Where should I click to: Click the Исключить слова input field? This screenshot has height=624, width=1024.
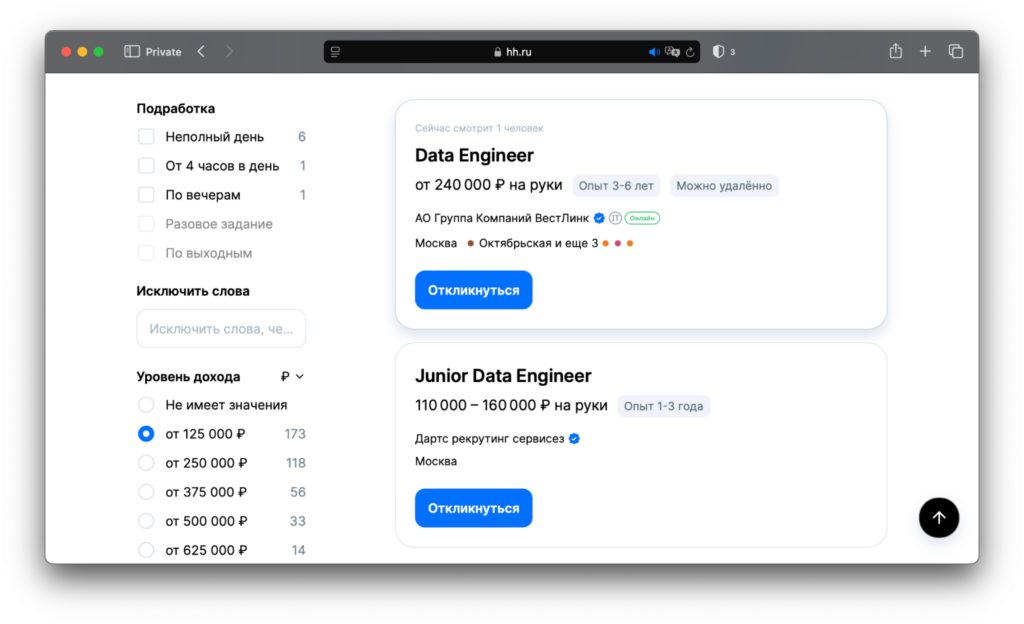pyautogui.click(x=221, y=328)
